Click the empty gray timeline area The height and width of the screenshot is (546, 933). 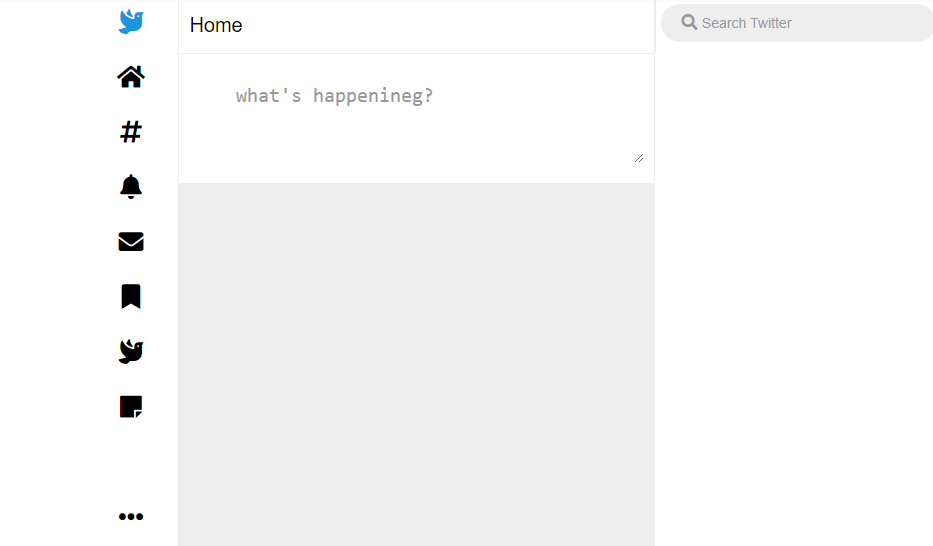(417, 364)
